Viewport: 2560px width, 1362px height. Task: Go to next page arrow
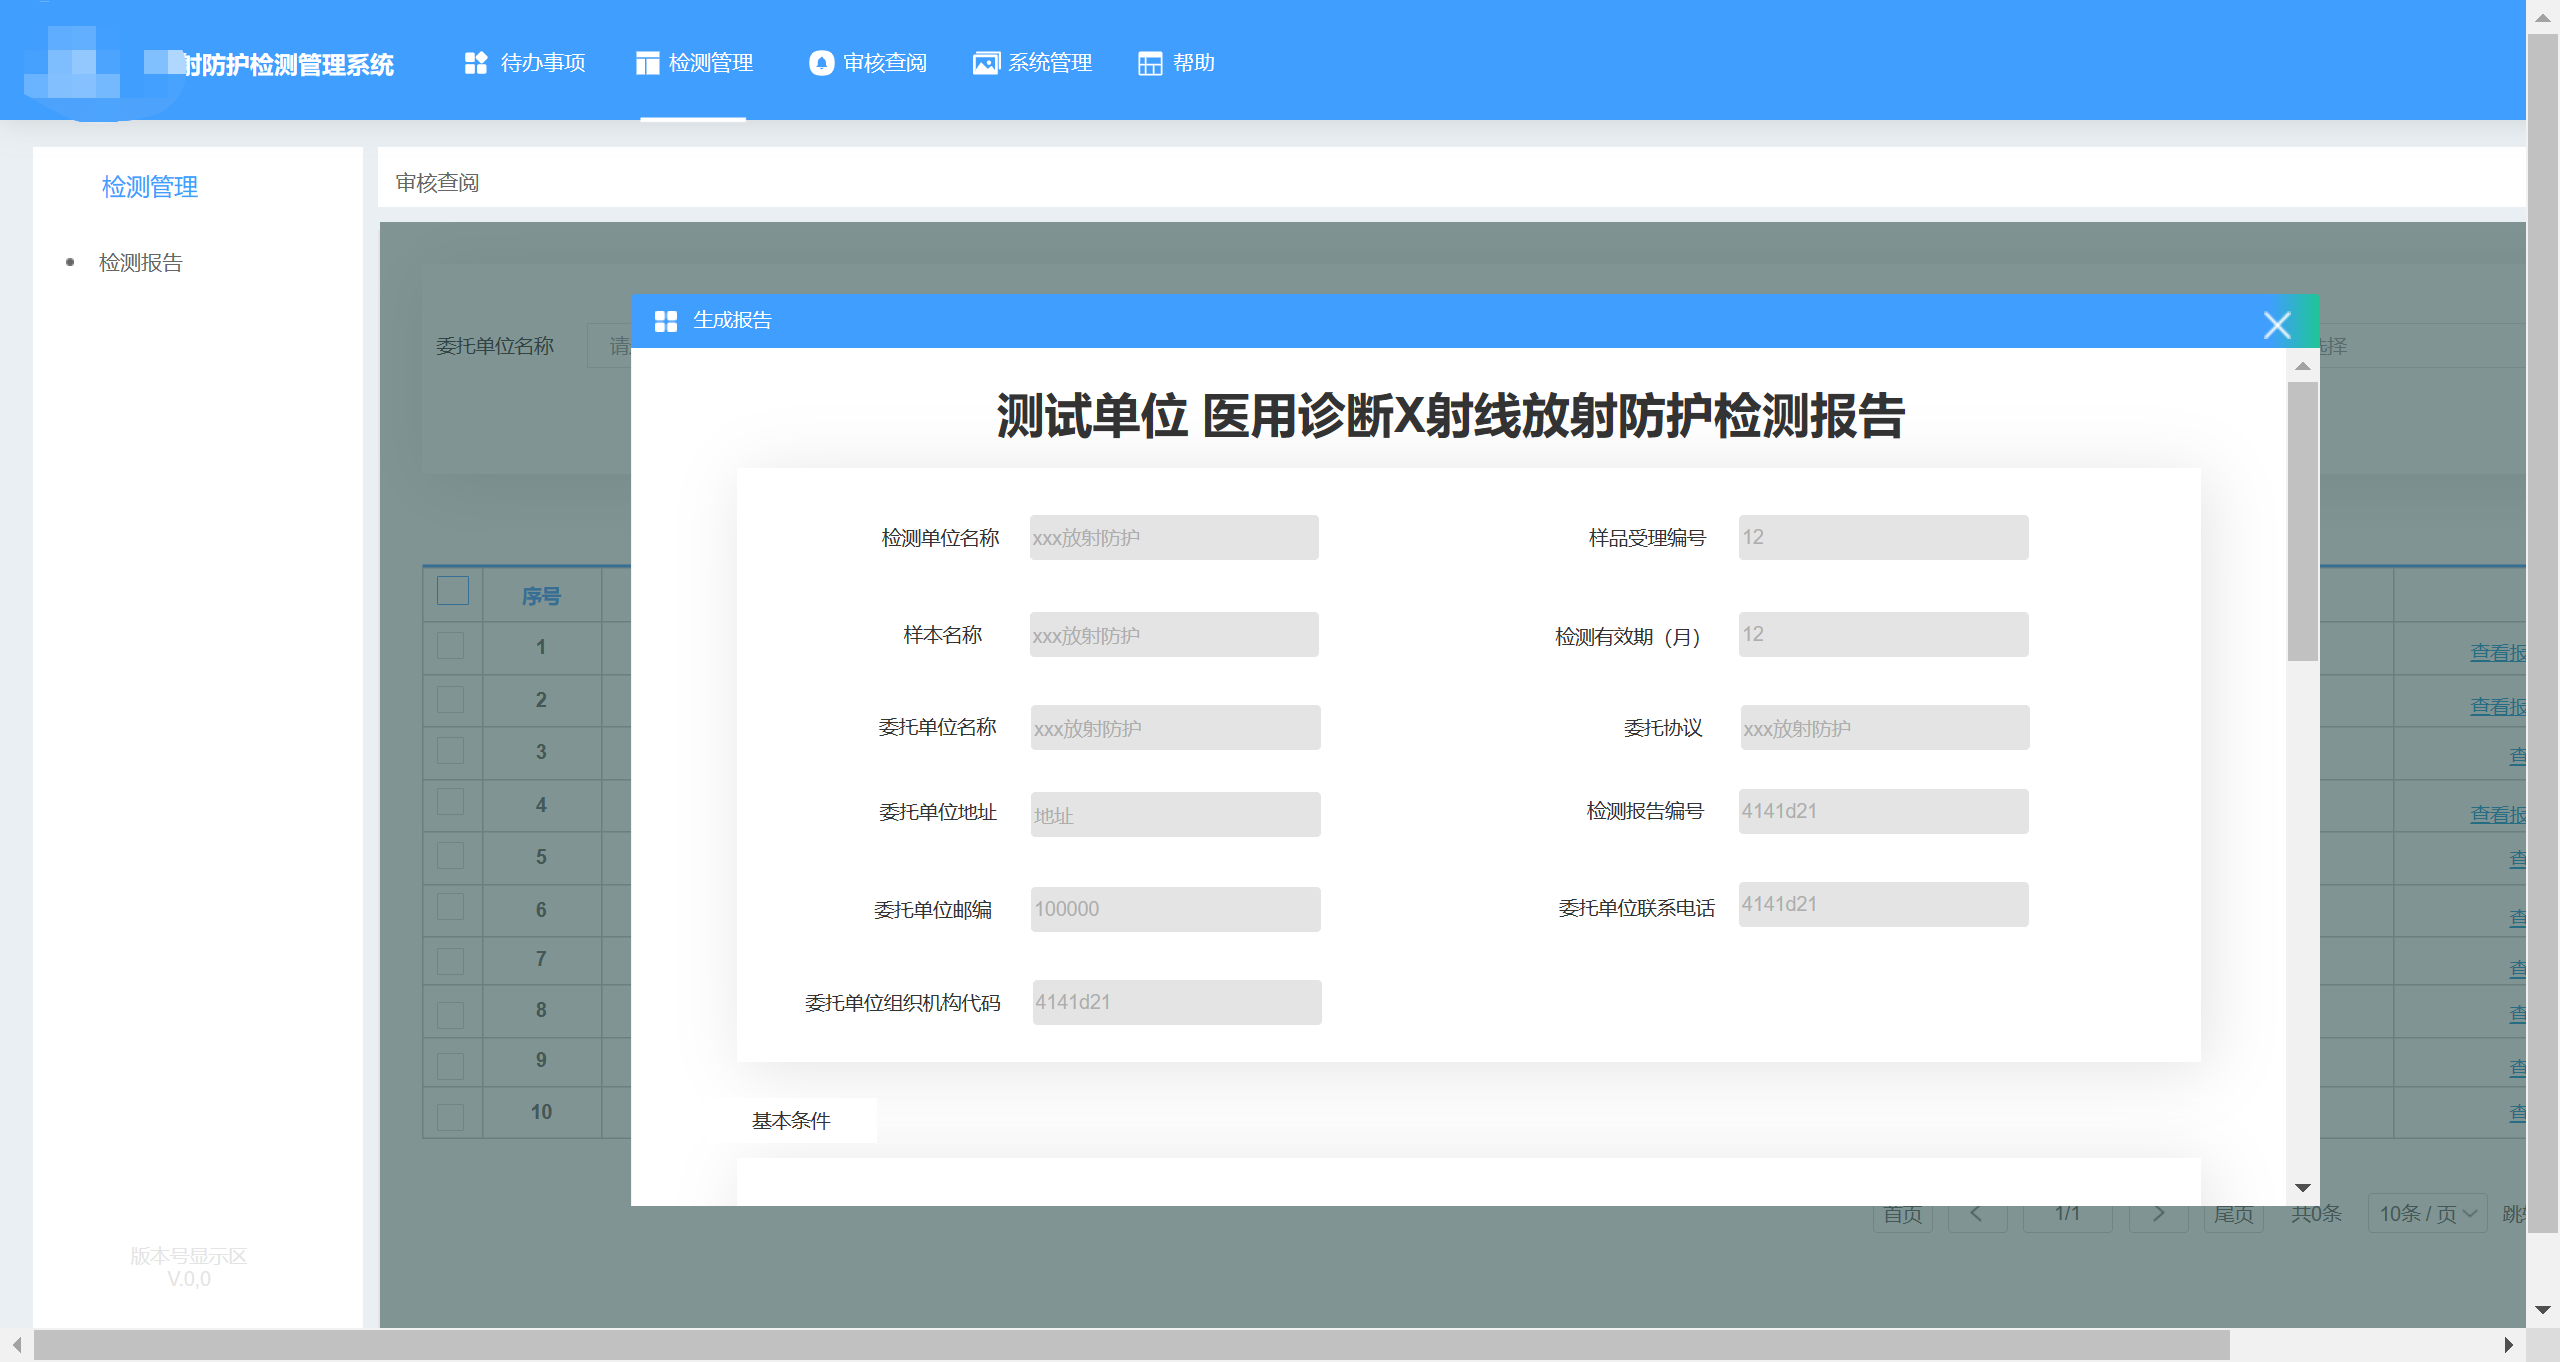pyautogui.click(x=2158, y=1214)
